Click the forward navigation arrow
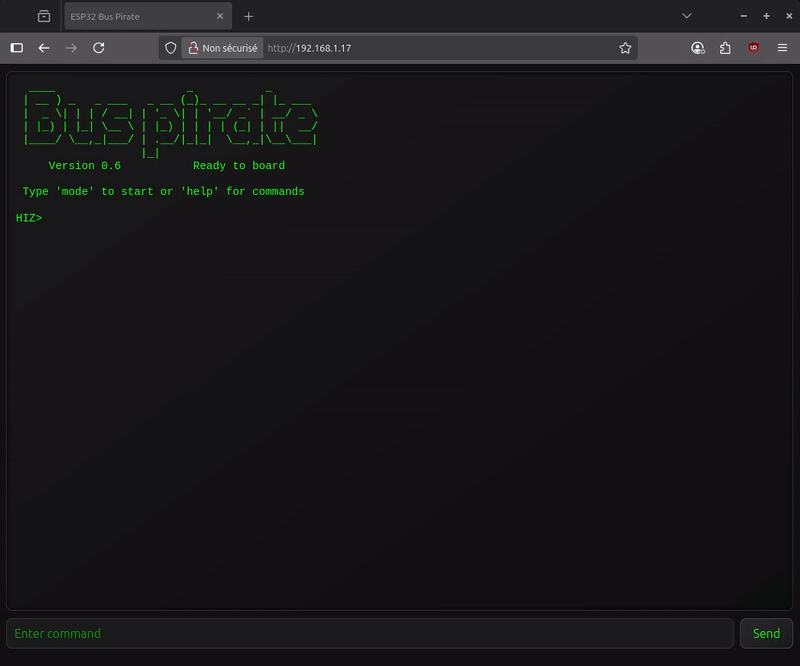The width and height of the screenshot is (800, 666). coord(71,48)
